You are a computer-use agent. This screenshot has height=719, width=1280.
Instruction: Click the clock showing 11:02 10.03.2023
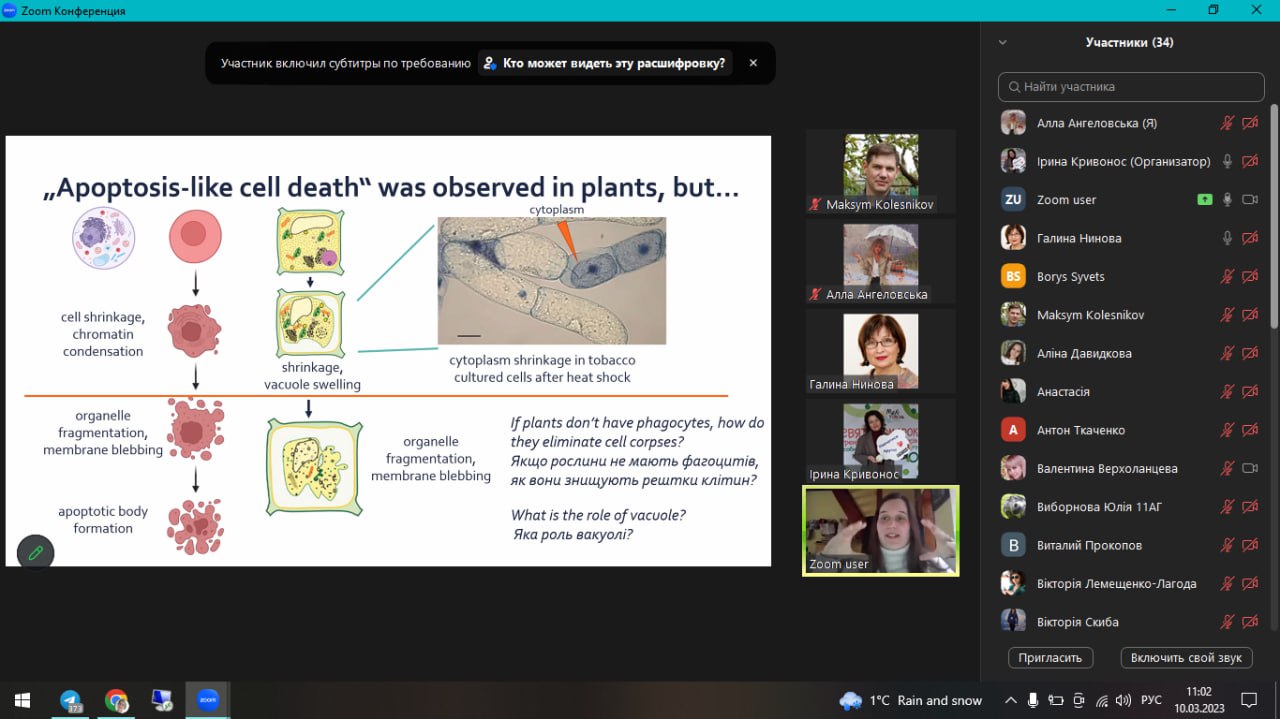[1198, 700]
